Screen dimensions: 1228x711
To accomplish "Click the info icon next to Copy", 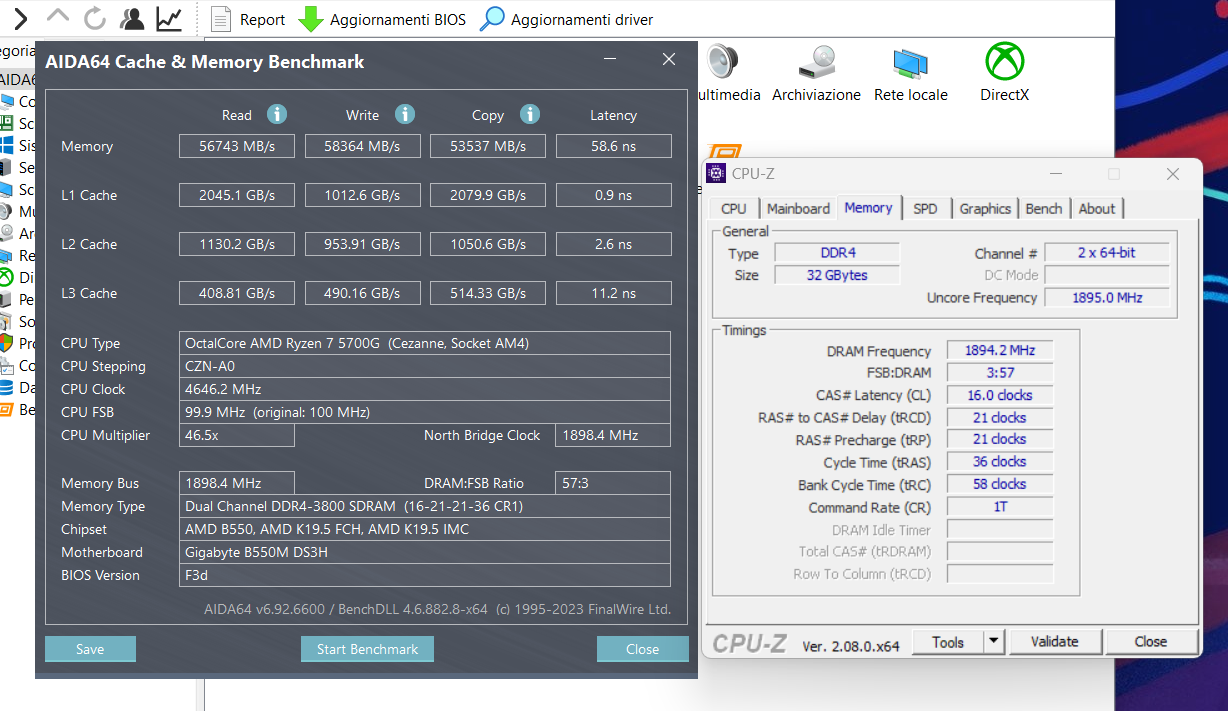I will [x=530, y=114].
